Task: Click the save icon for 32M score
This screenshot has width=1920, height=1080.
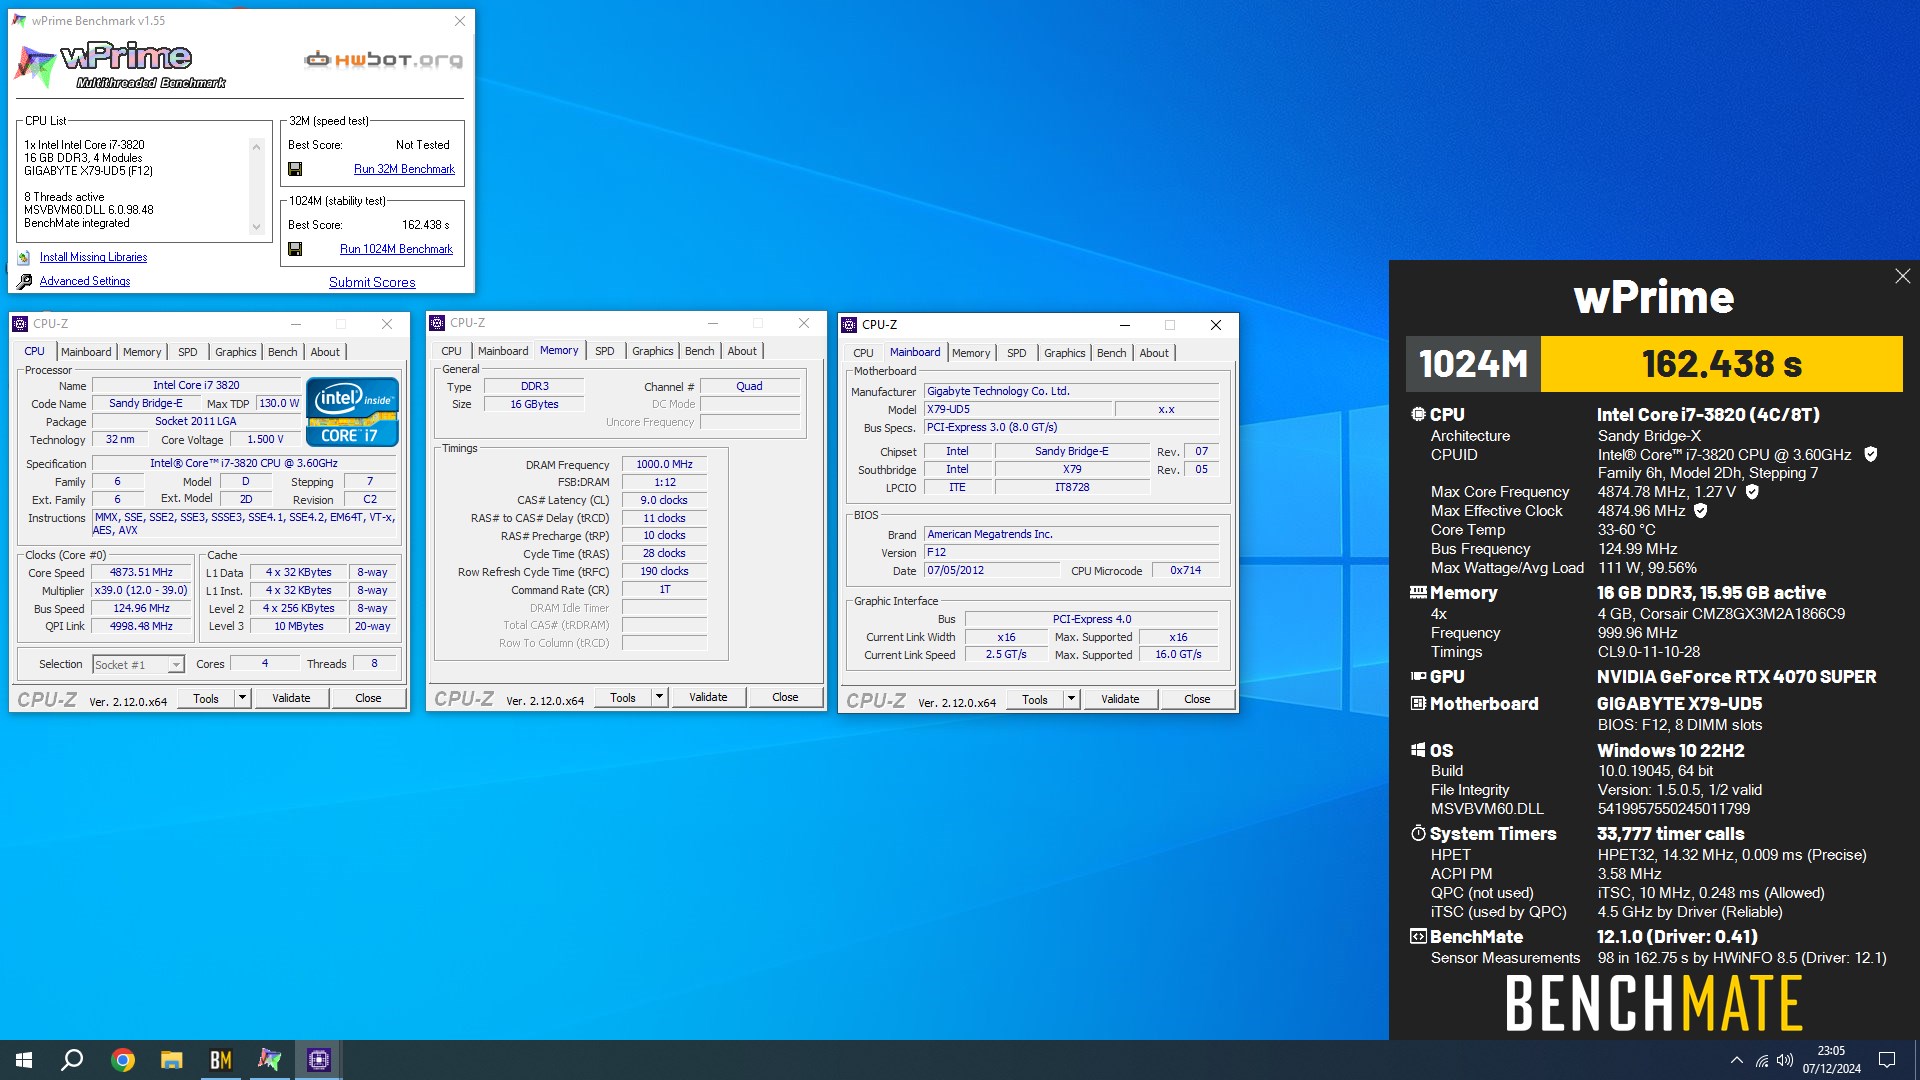Action: [x=295, y=169]
